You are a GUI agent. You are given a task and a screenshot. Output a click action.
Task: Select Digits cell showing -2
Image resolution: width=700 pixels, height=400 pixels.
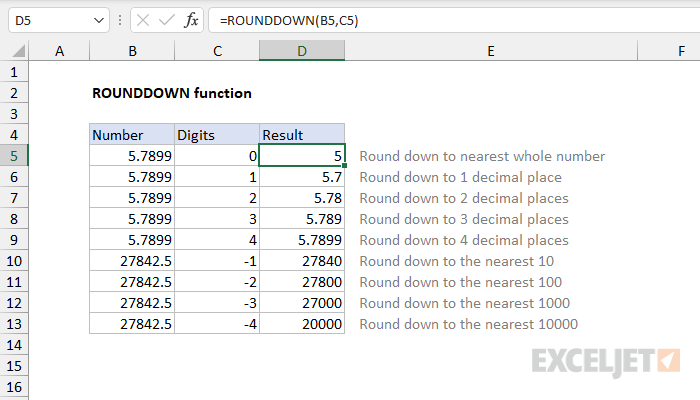[x=217, y=282]
